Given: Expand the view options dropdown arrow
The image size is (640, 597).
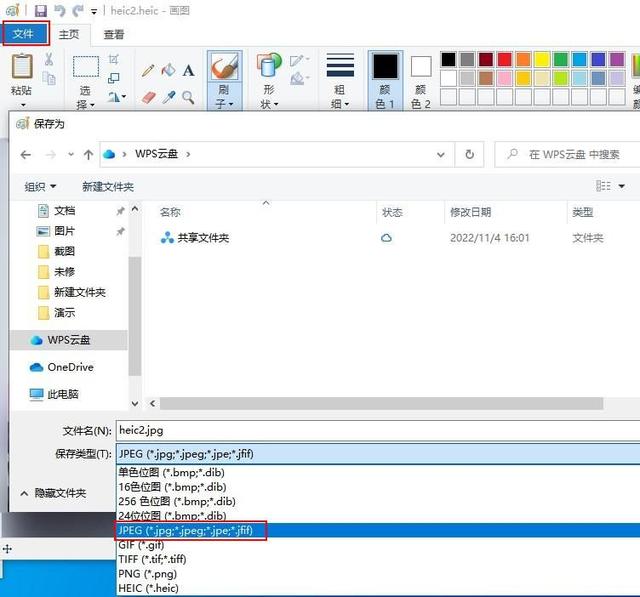Looking at the screenshot, I should 622,186.
